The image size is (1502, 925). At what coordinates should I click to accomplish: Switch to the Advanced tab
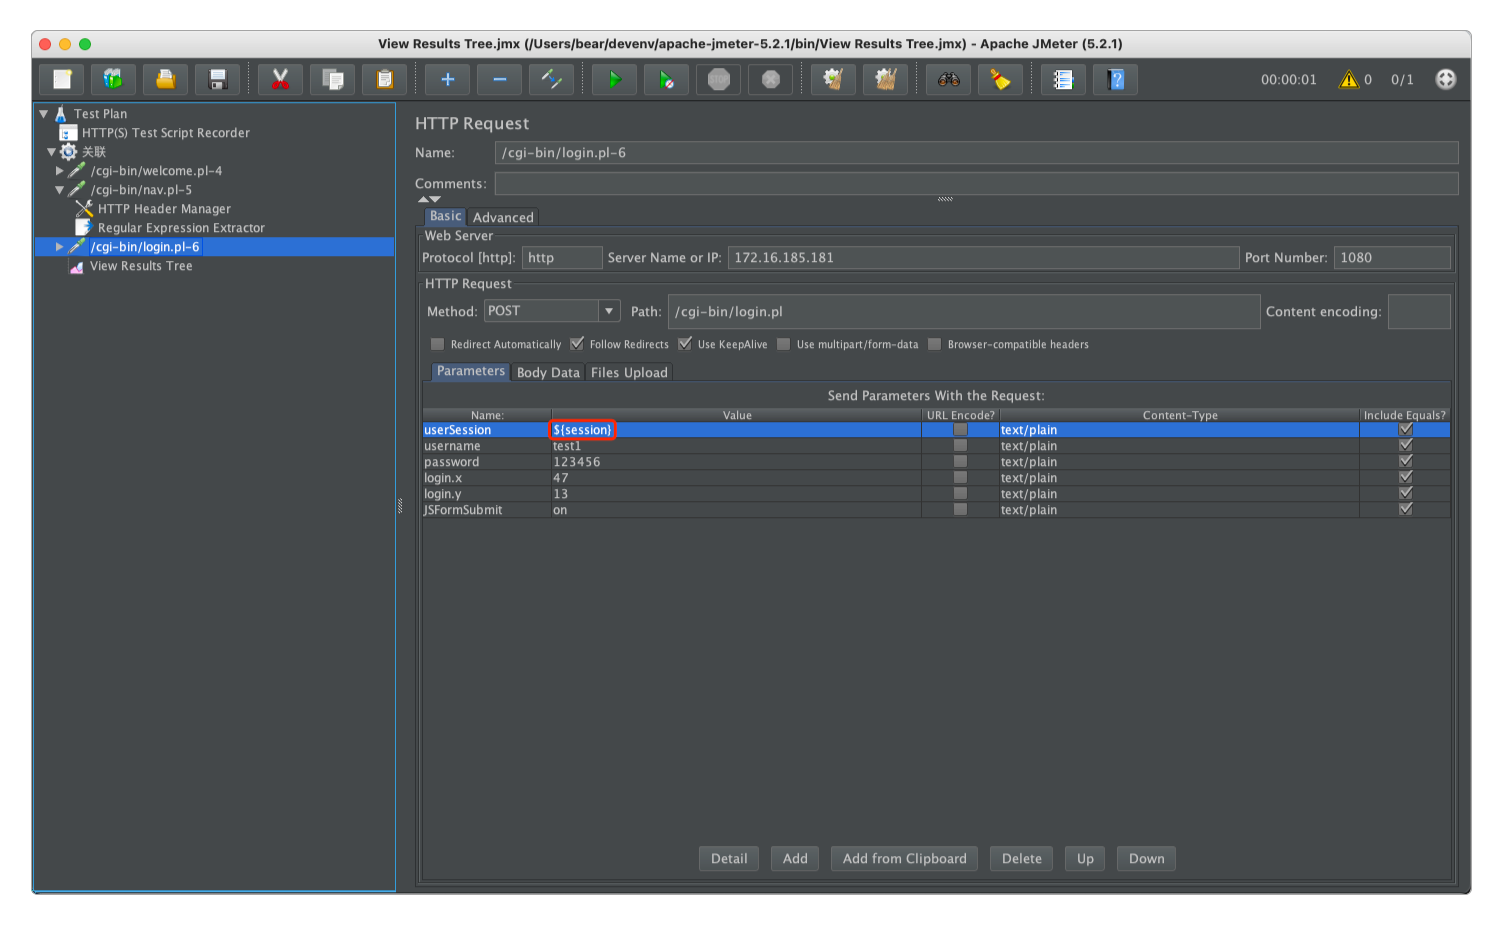[503, 217]
